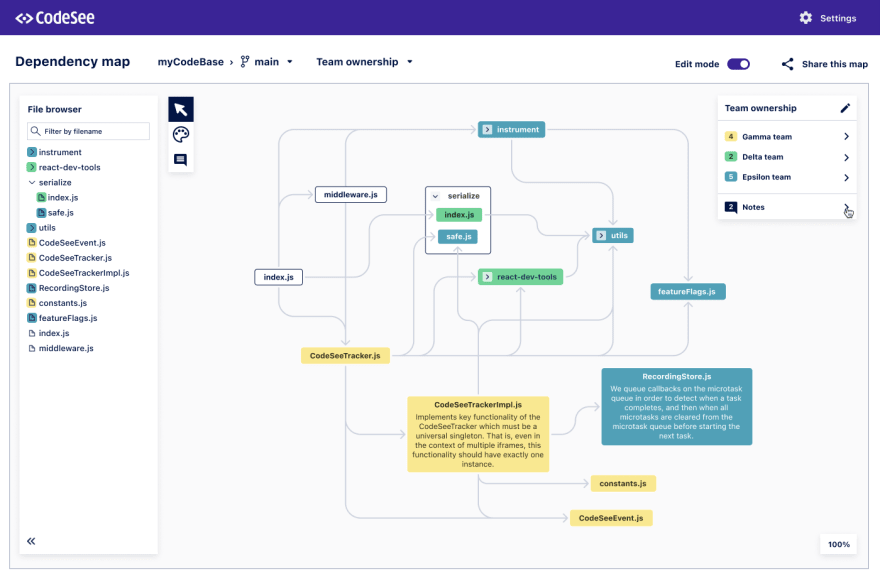Toggle the Edit mode switch off
880x576 pixels.
point(738,64)
